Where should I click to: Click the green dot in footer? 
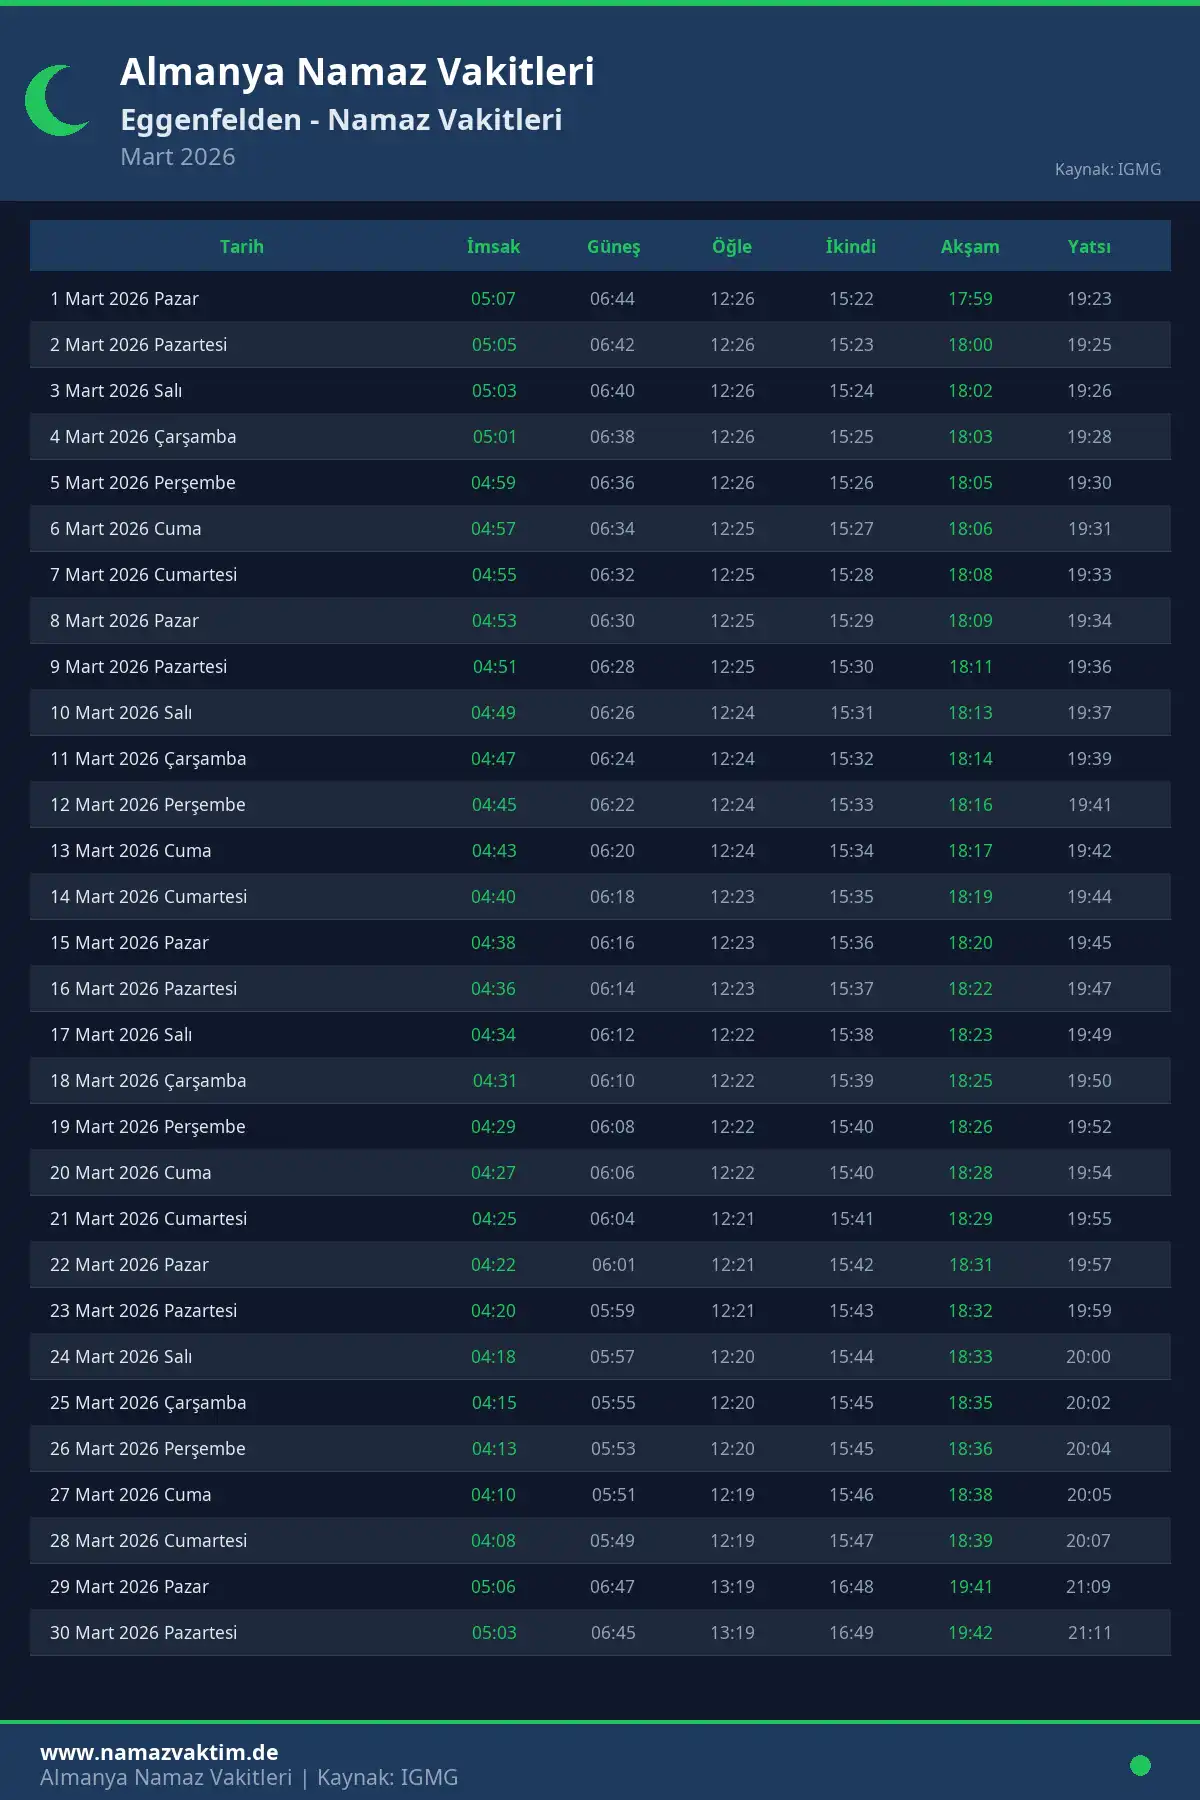[1140, 1765]
